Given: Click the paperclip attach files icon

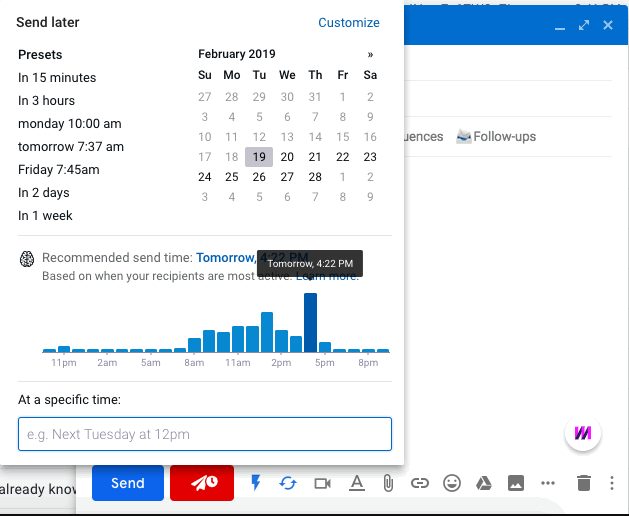Looking at the screenshot, I should 388,483.
